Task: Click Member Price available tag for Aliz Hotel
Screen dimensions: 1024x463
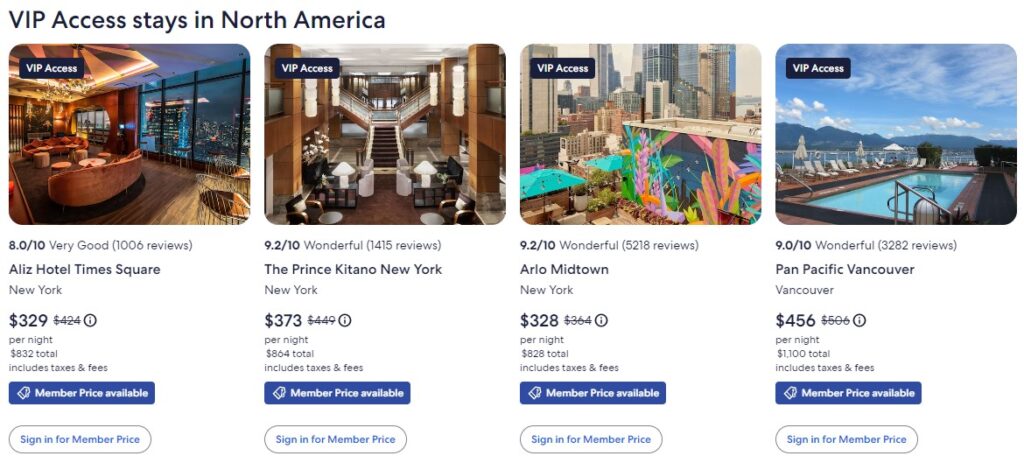Action: pos(82,393)
